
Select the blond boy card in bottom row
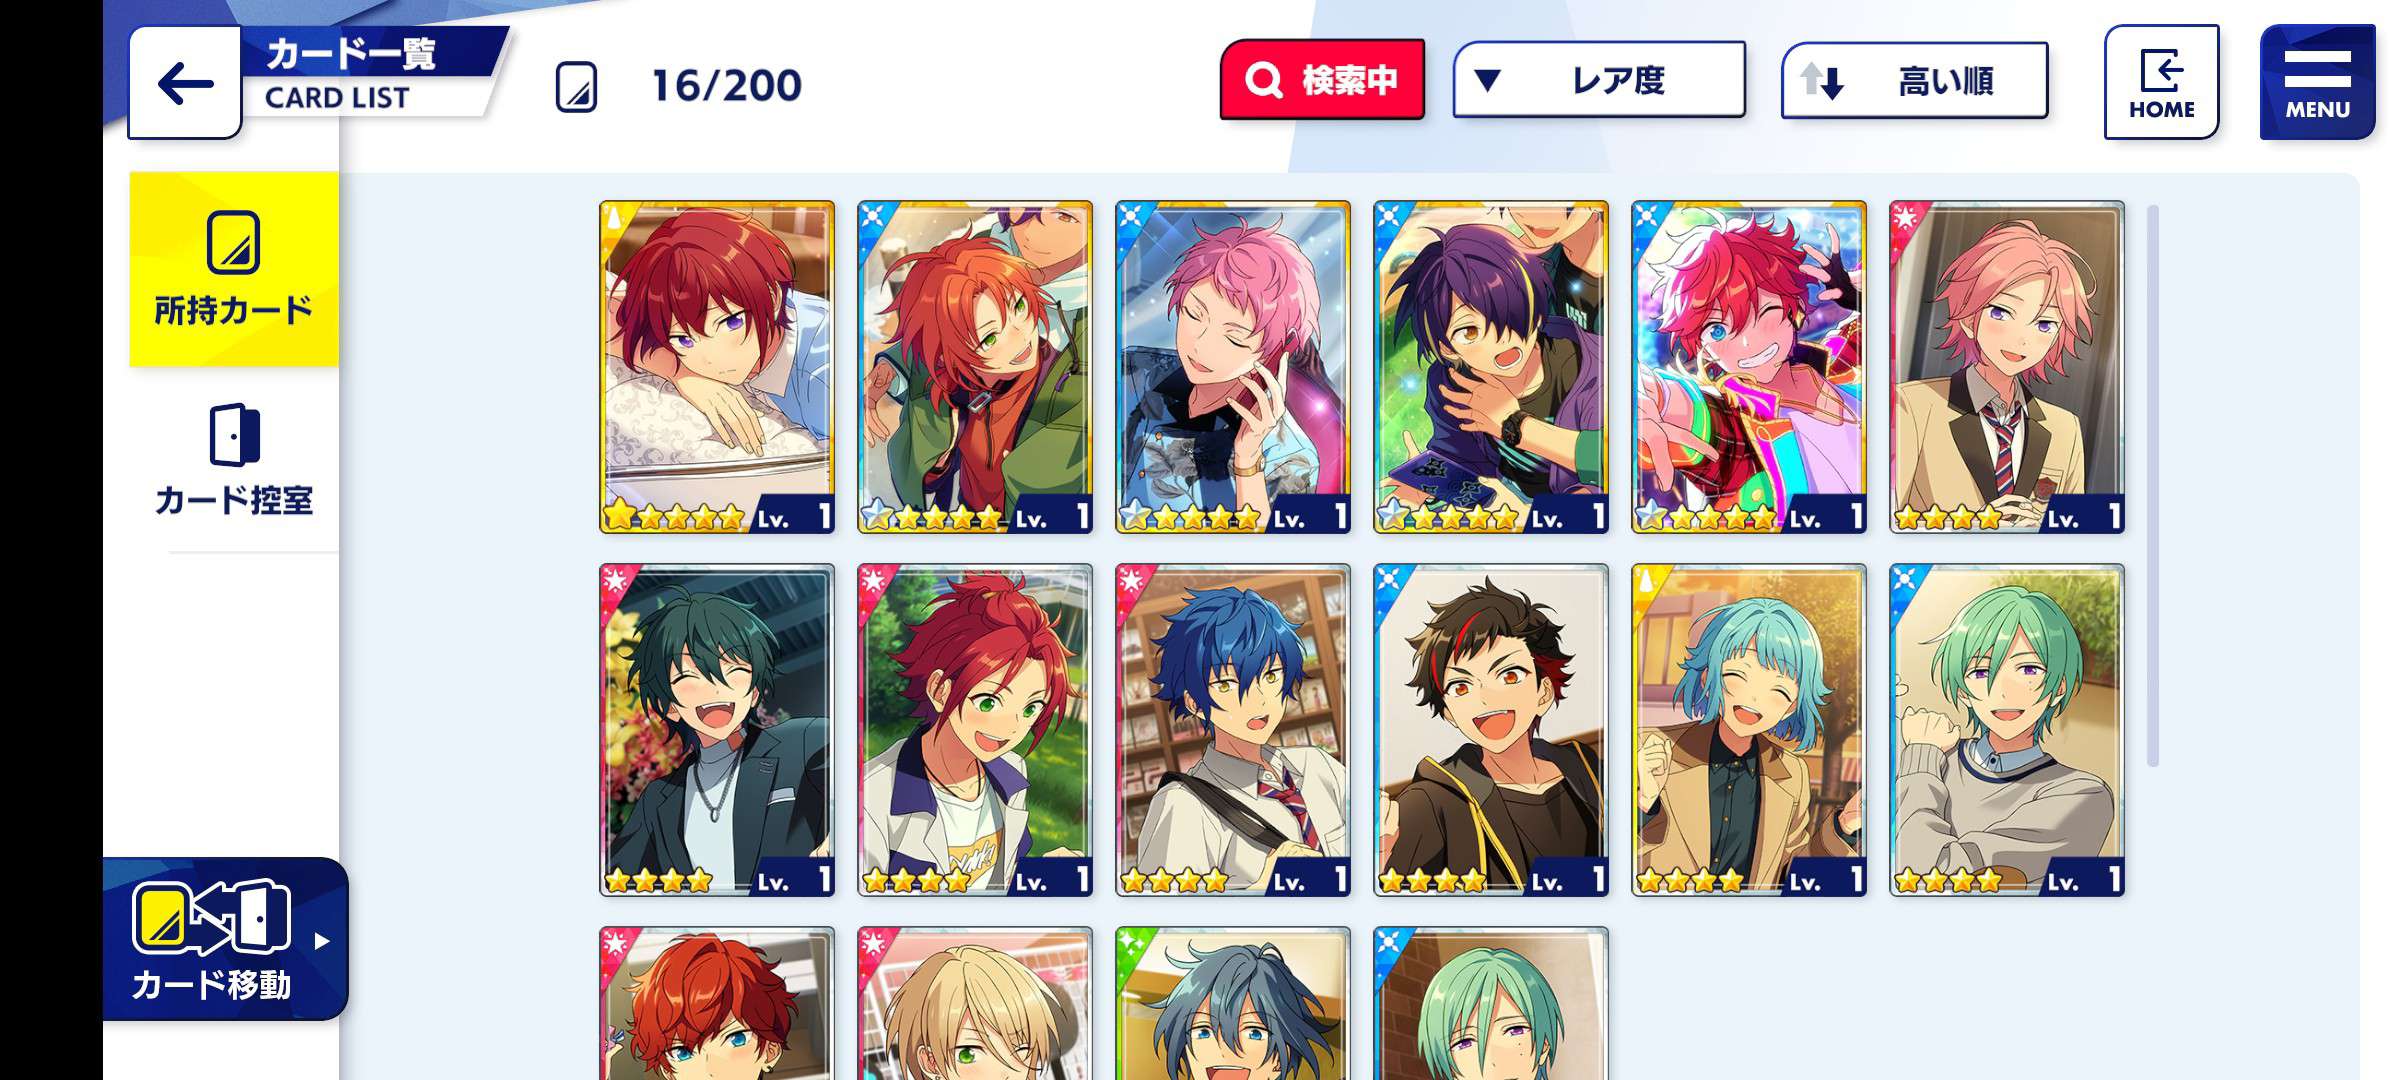[975, 1003]
